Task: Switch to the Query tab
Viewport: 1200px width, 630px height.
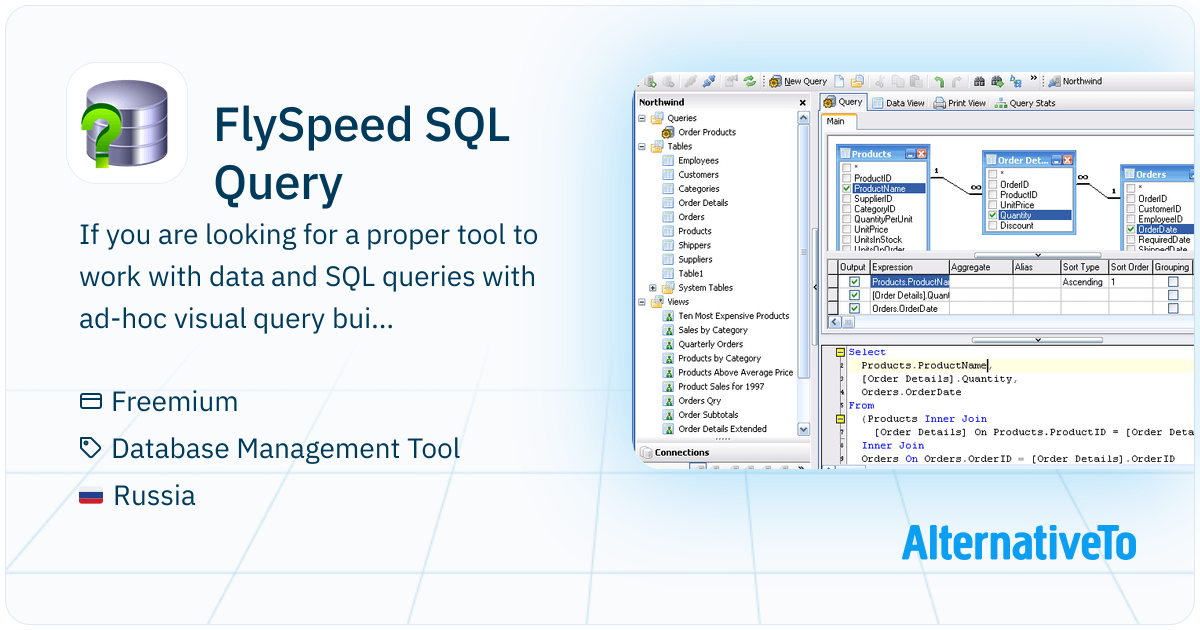Action: point(843,102)
